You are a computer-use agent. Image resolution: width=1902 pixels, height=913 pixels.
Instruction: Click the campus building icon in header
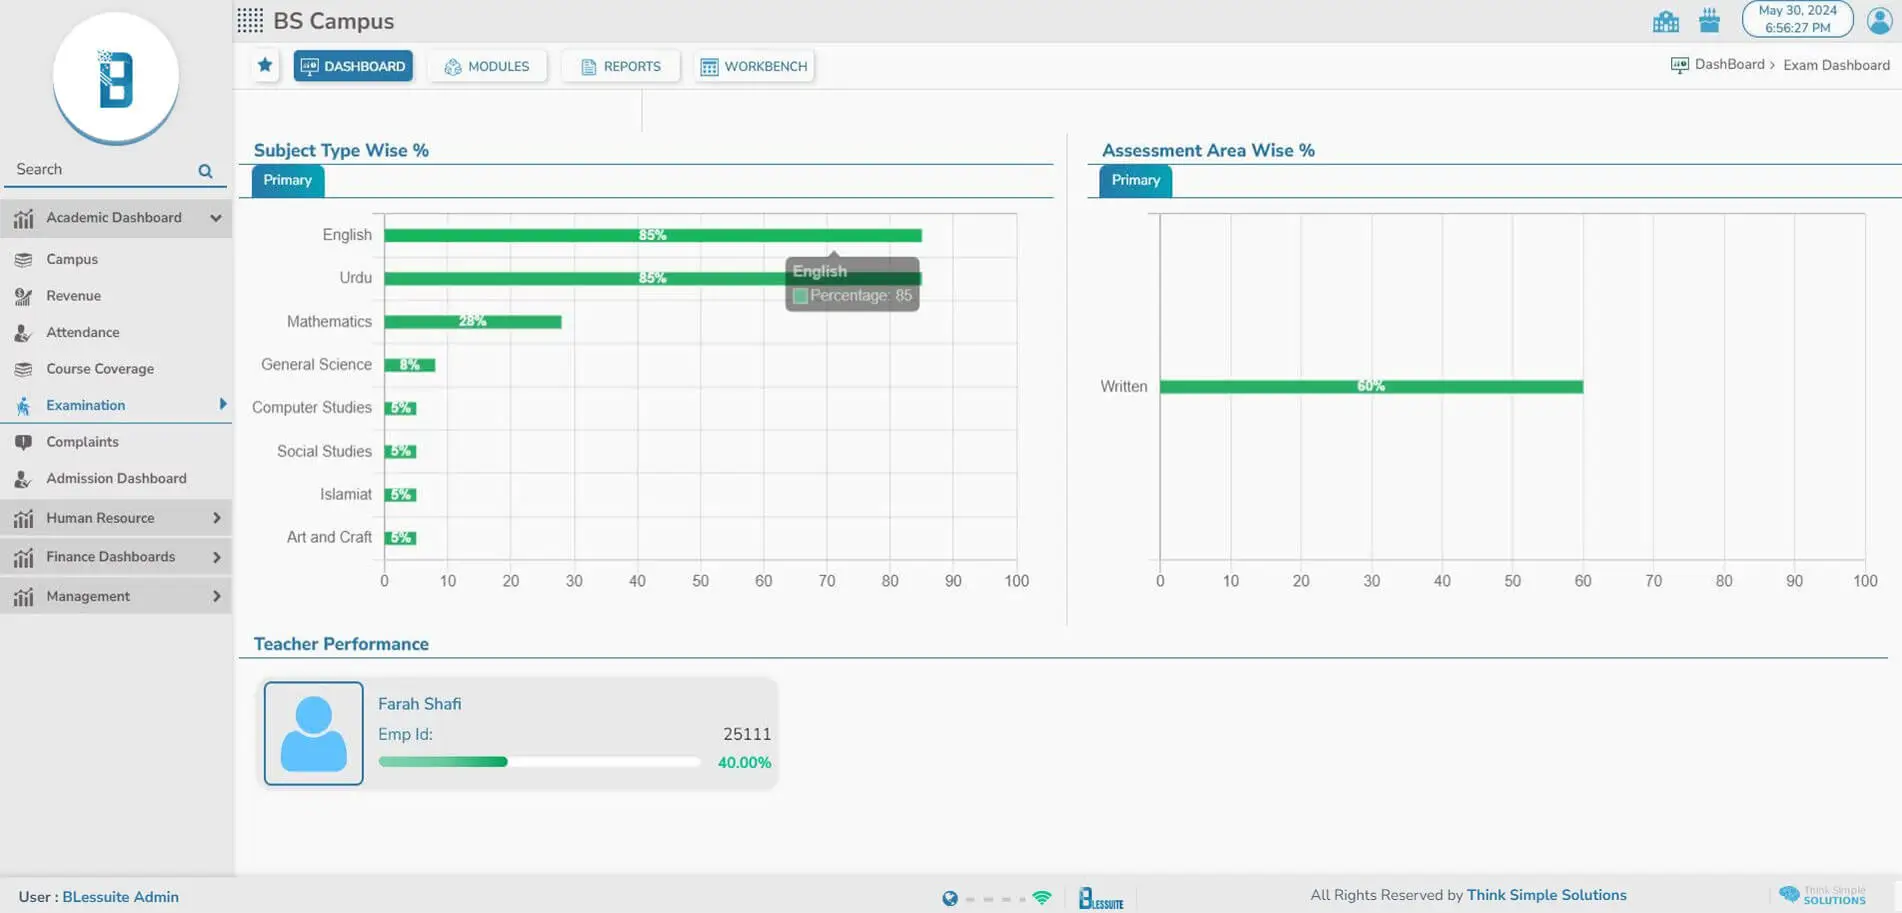click(1665, 21)
